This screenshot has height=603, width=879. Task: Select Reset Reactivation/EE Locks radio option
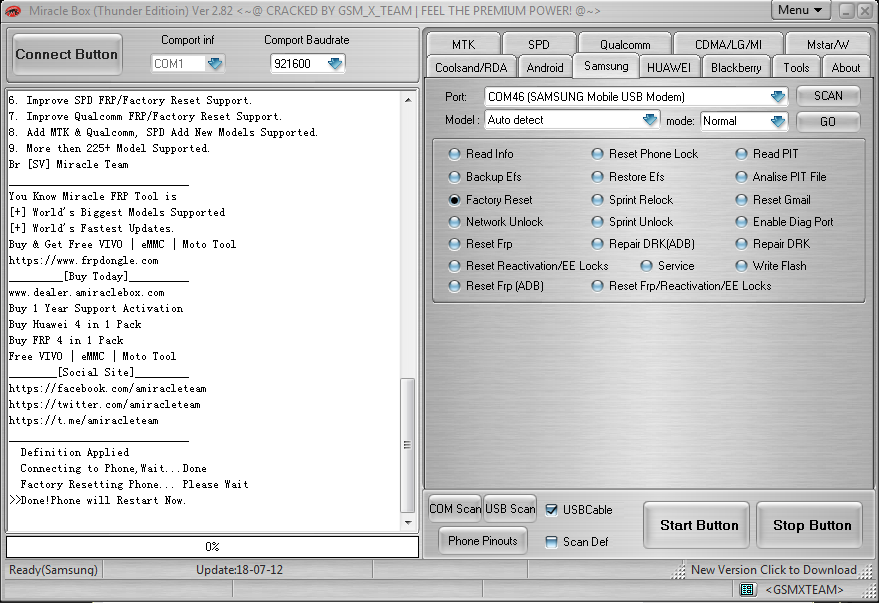455,266
